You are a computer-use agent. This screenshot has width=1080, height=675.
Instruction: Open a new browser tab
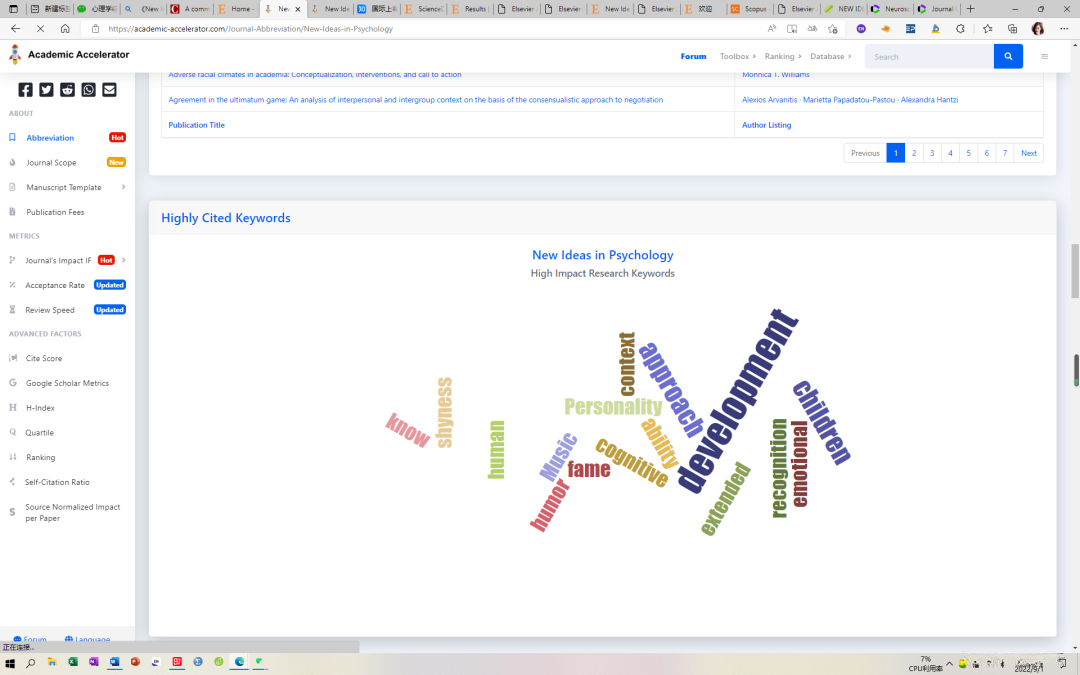pyautogui.click(x=970, y=9)
